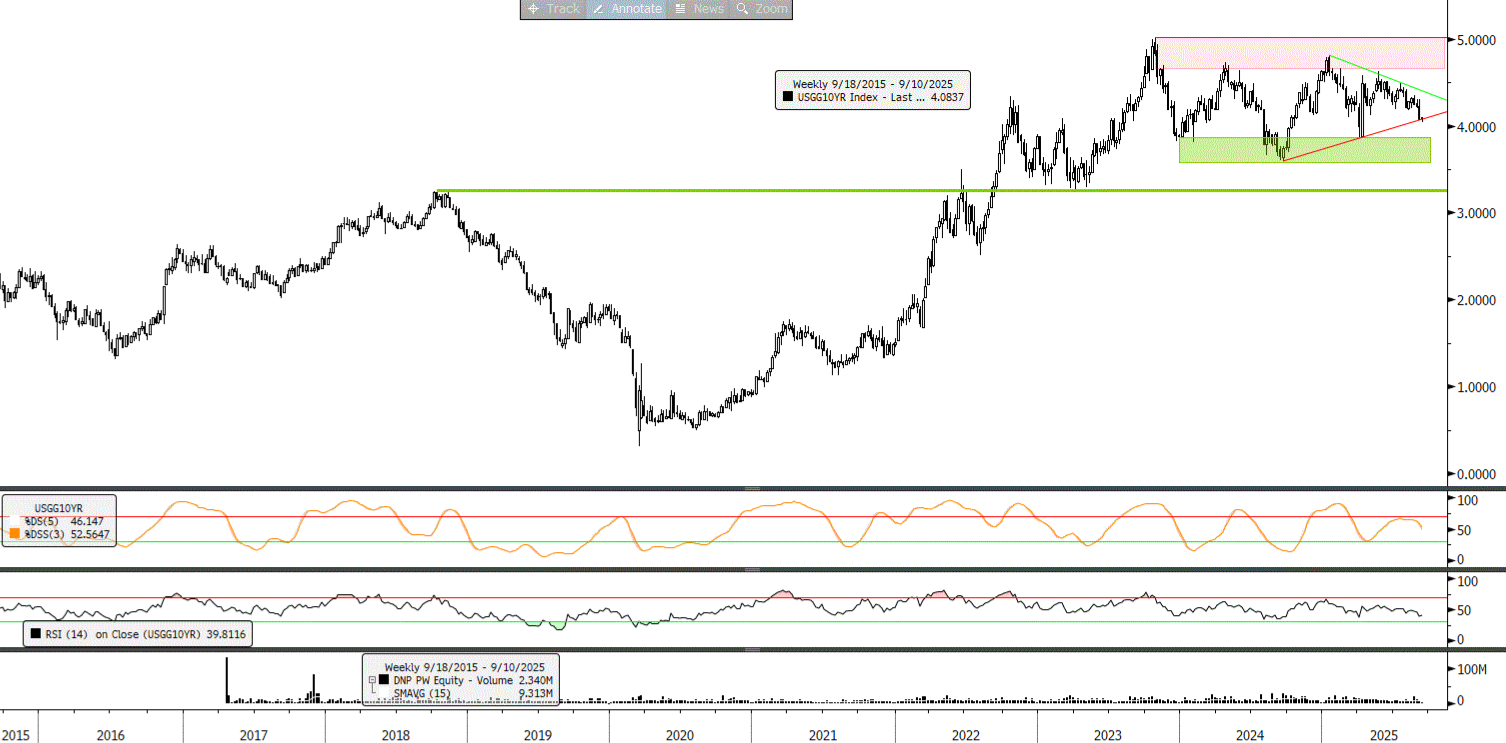This screenshot has width=1506, height=743.
Task: Click the green support zone rectangle
Action: tap(1304, 150)
